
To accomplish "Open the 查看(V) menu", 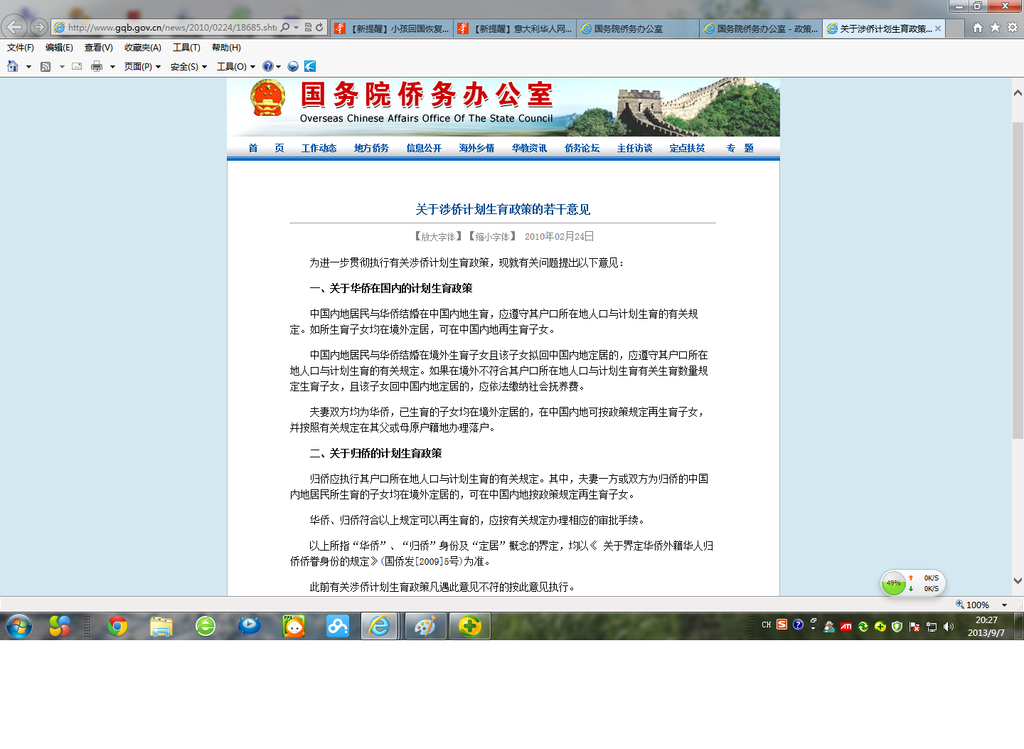I will pyautogui.click(x=99, y=48).
